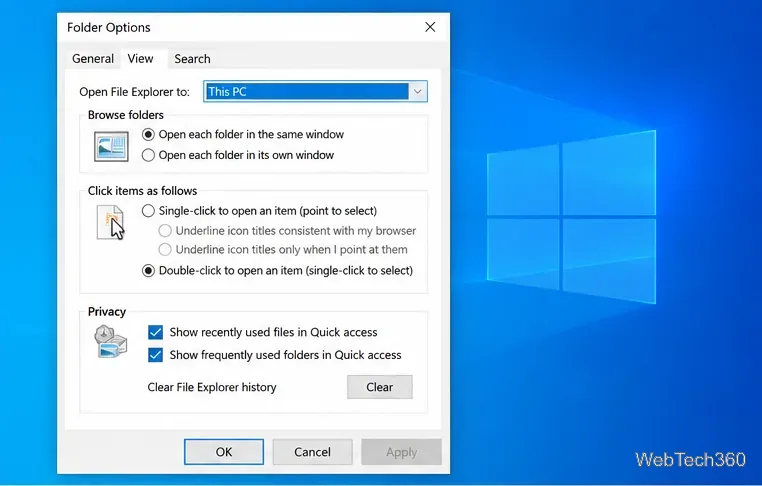Image resolution: width=762 pixels, height=486 pixels.
Task: Uncheck Show recently used files in Quick access
Action: (x=156, y=332)
